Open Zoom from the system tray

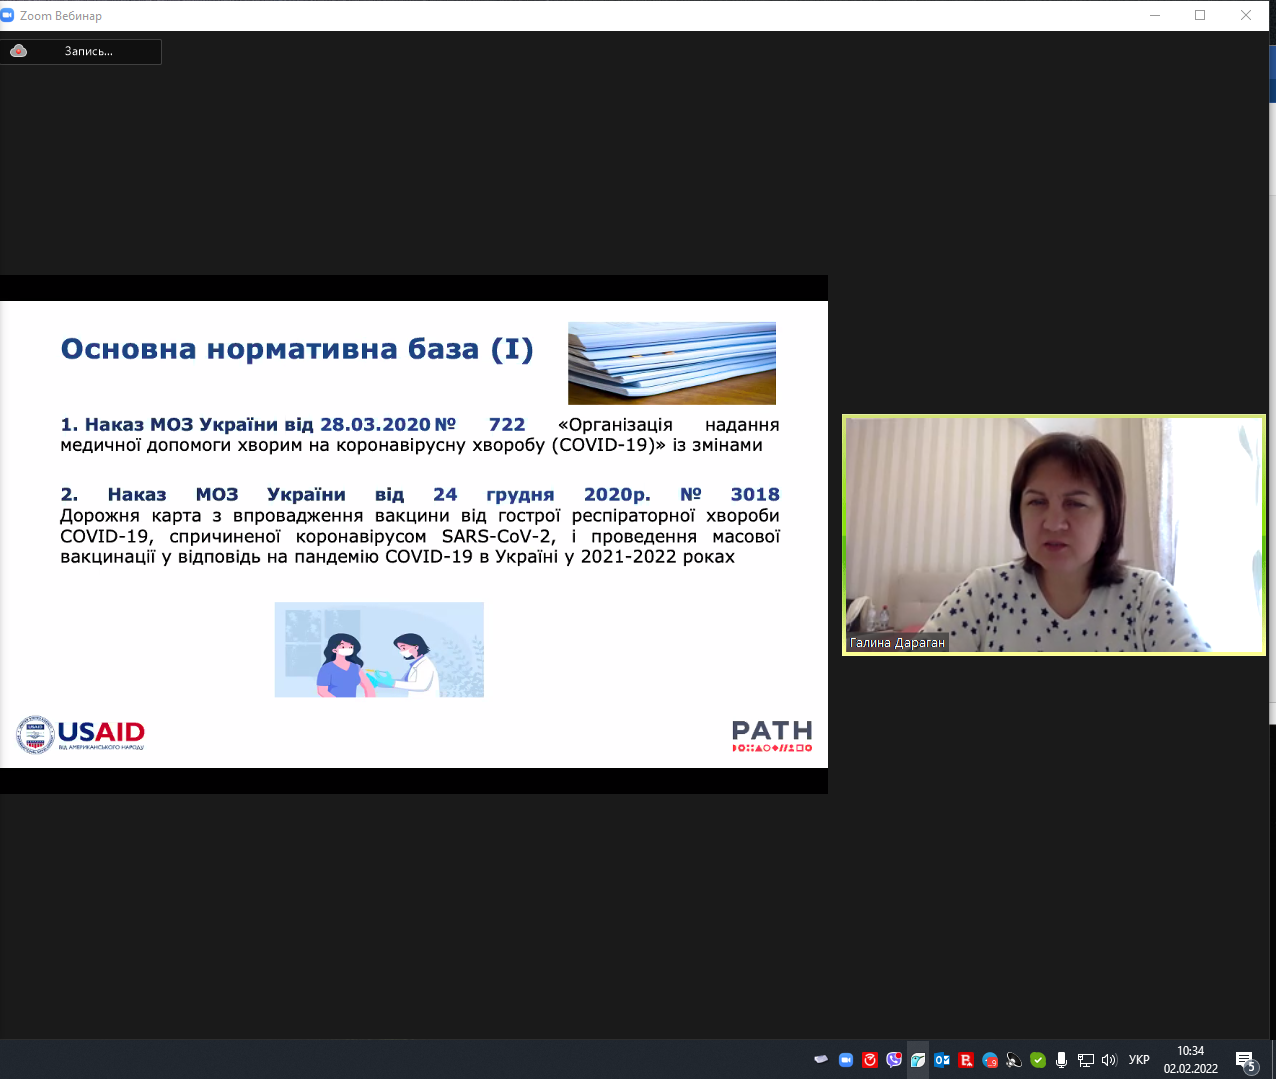(x=845, y=1060)
